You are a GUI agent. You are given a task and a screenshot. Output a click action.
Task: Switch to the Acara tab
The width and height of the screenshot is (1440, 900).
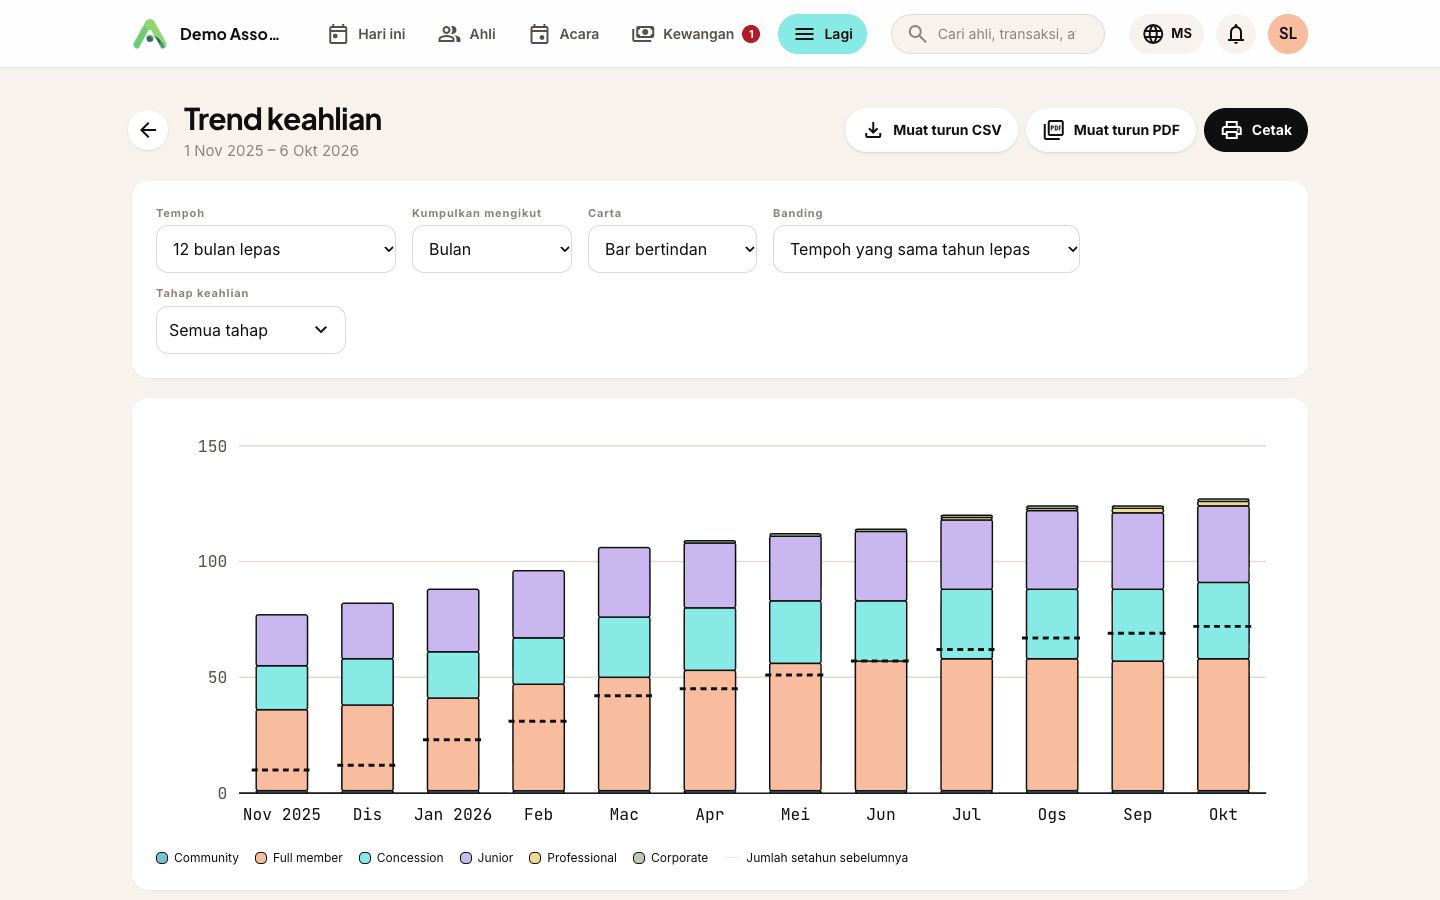[x=564, y=34]
